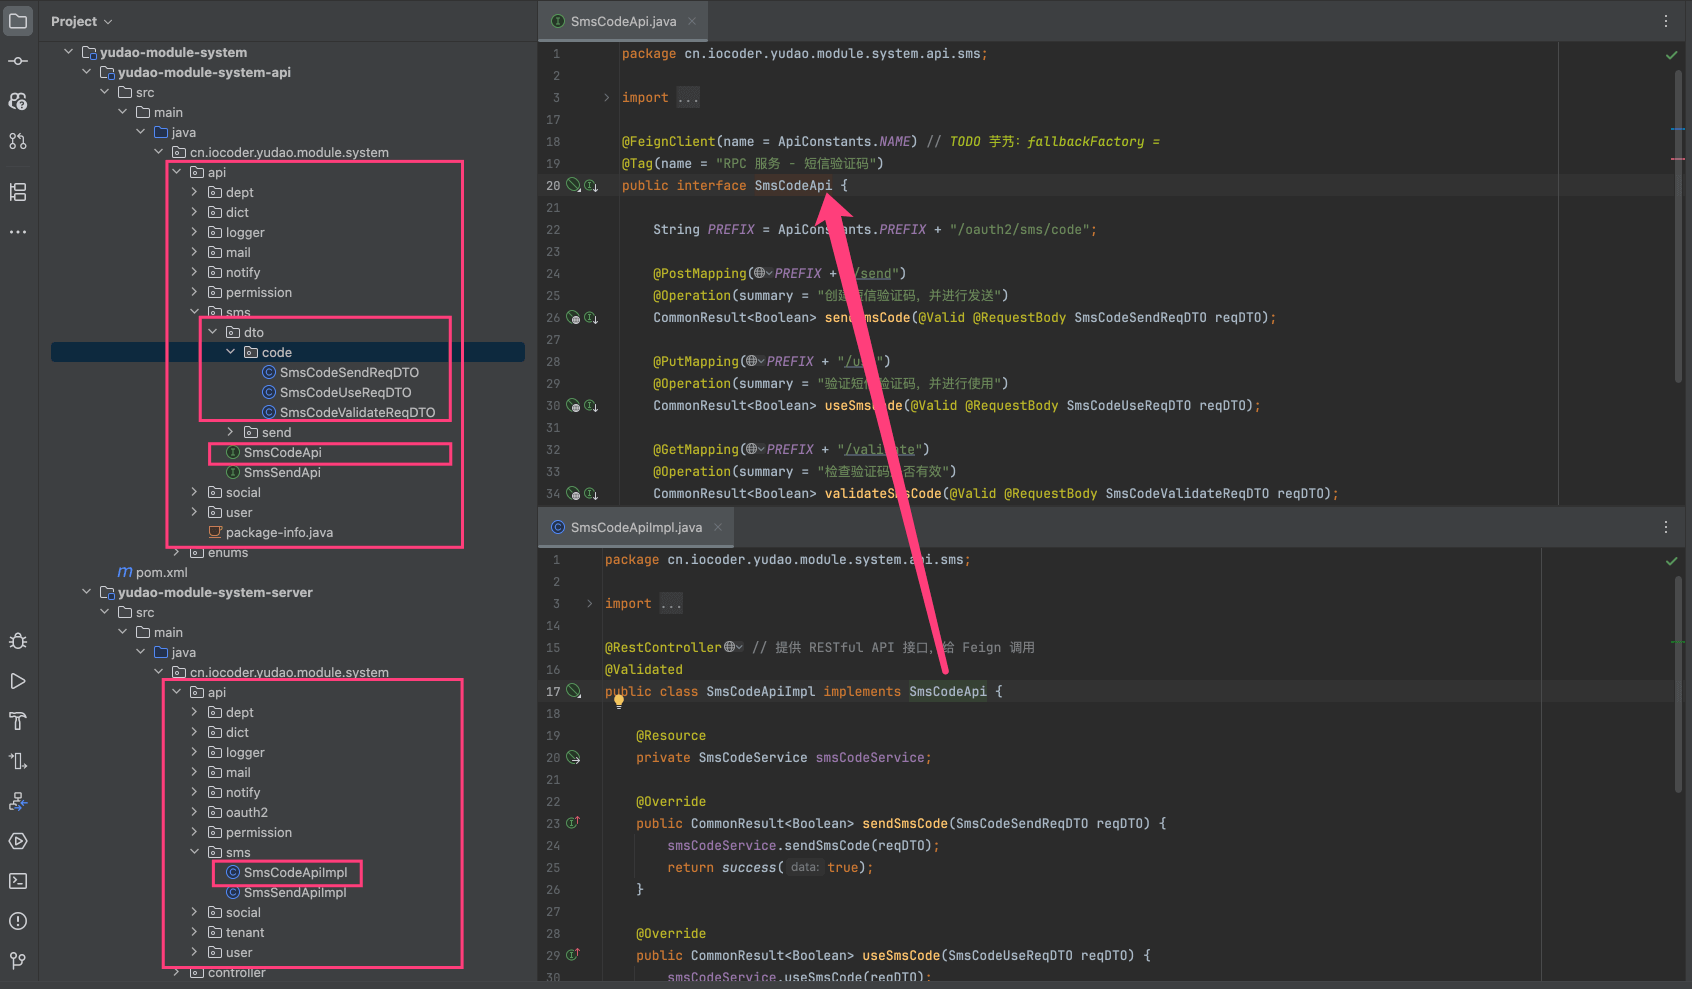Click the "/send" URL link in PostMapping
The height and width of the screenshot is (989, 1692).
874,273
